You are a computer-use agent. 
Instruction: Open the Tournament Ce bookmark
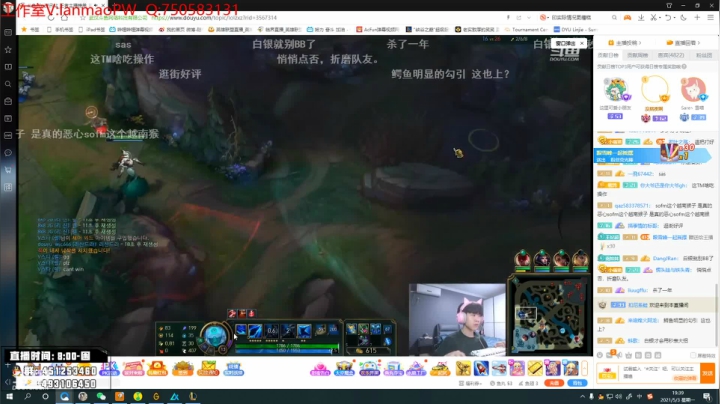(x=525, y=29)
